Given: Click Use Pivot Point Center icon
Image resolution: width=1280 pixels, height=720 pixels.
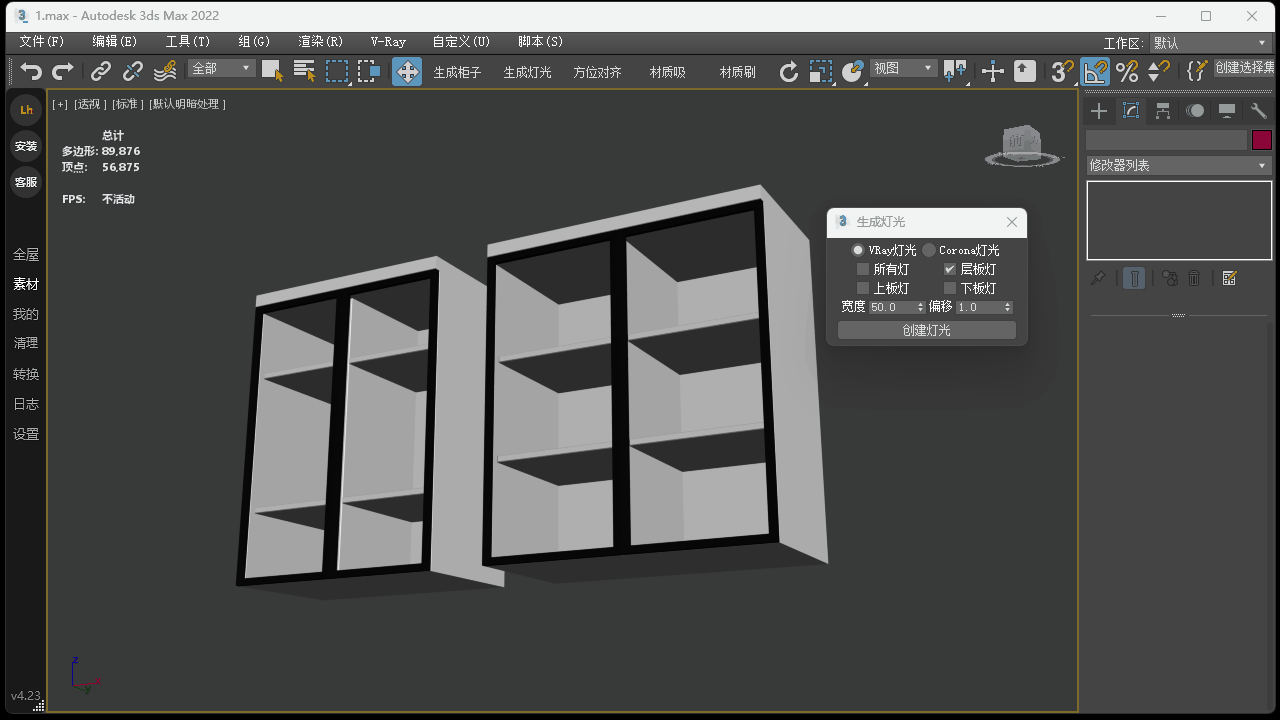Looking at the screenshot, I should tap(955, 71).
